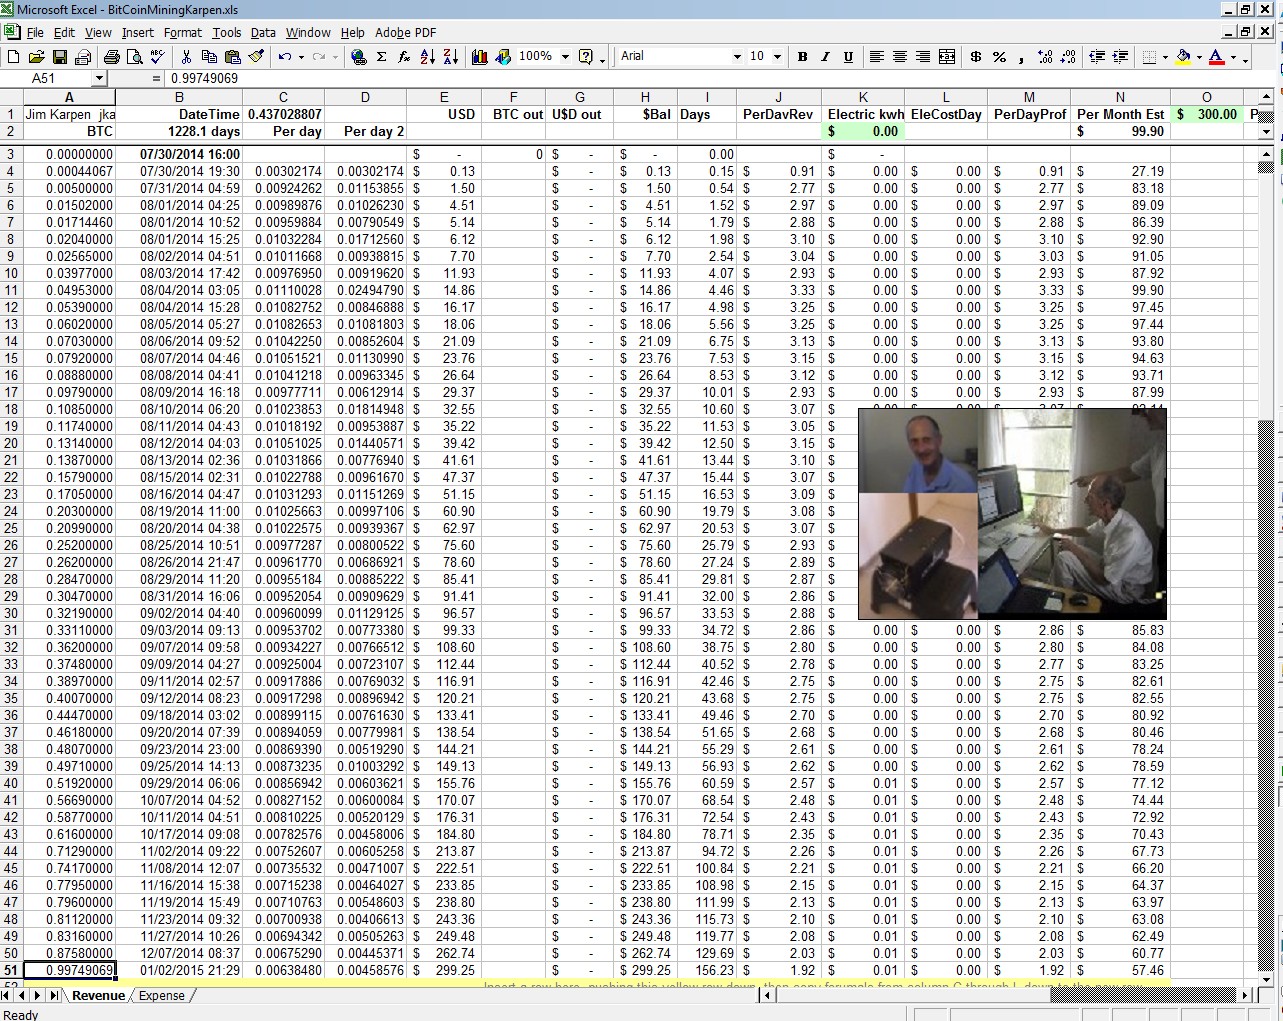Create a new blank workbook
The width and height of the screenshot is (1283, 1021).
click(13, 57)
